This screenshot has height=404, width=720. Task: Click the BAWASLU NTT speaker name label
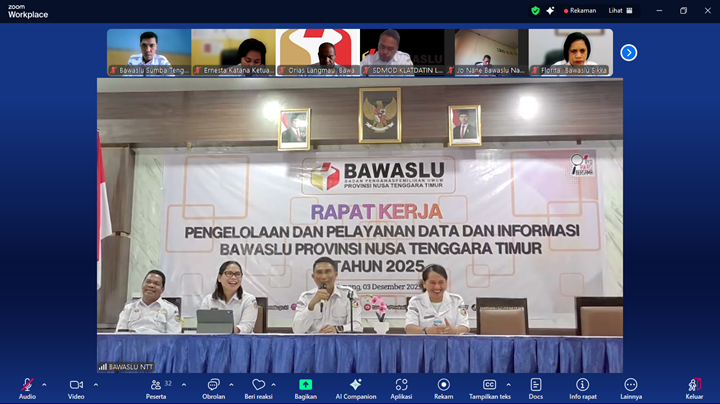(x=126, y=367)
